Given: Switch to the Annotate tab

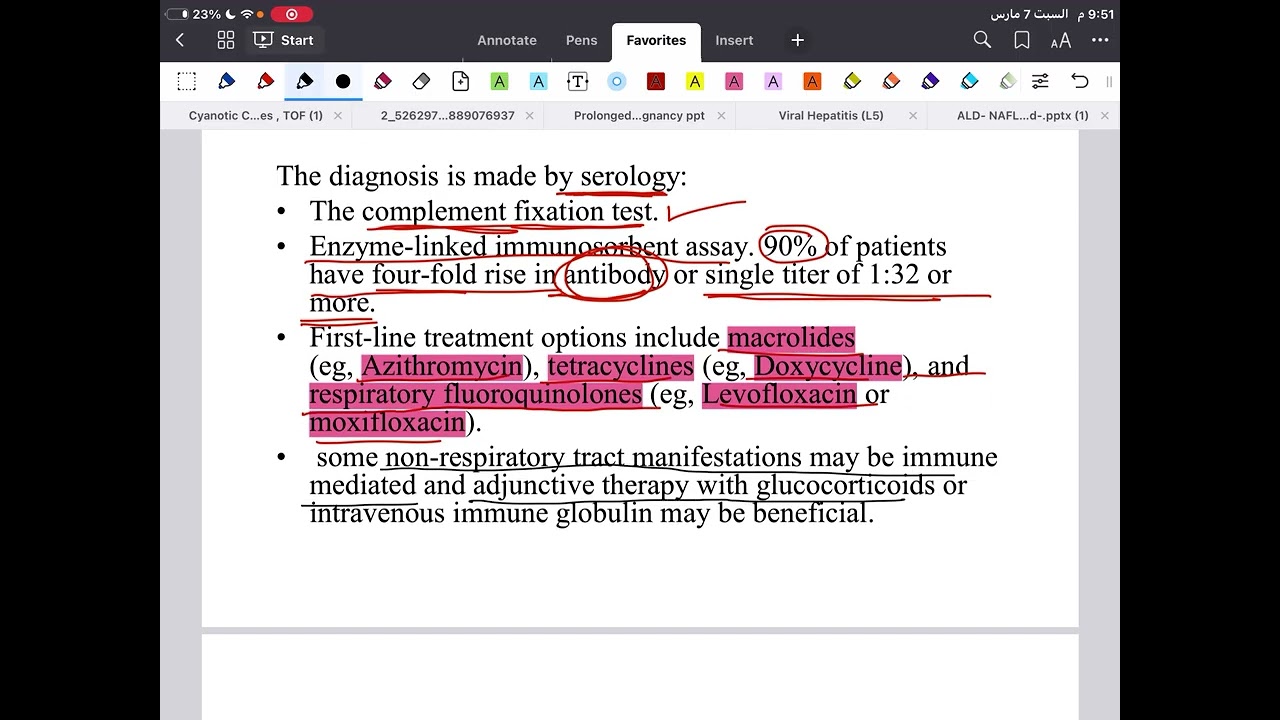Looking at the screenshot, I should click(507, 40).
